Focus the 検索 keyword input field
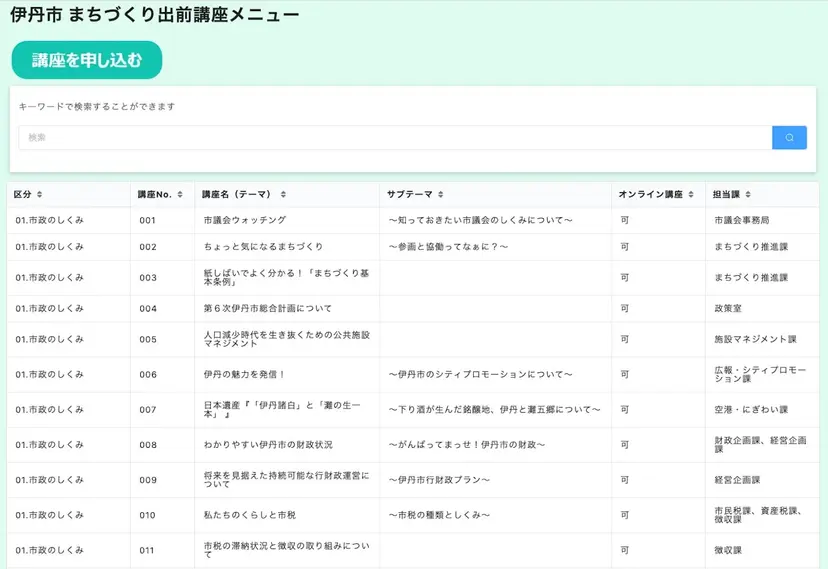Image resolution: width=828 pixels, height=569 pixels. 395,138
